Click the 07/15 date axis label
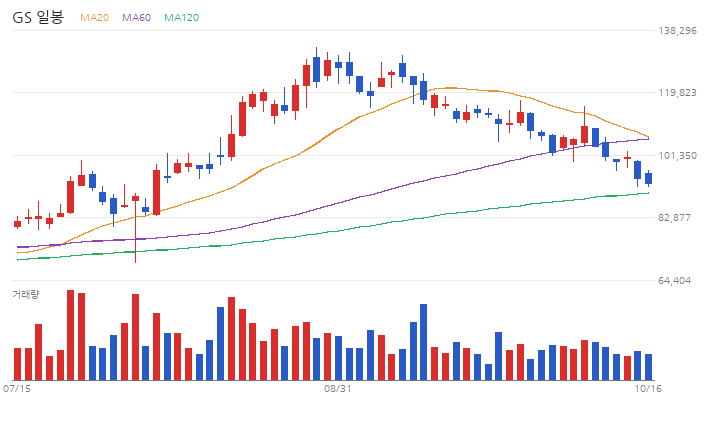Image resolution: width=720 pixels, height=440 pixels. tap(17, 389)
